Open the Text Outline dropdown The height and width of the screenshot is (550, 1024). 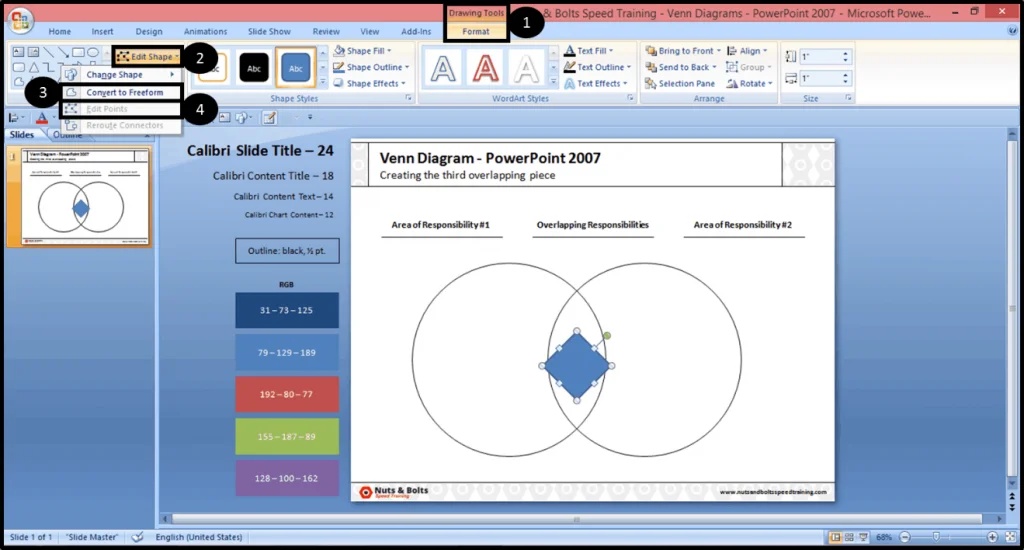coord(598,67)
